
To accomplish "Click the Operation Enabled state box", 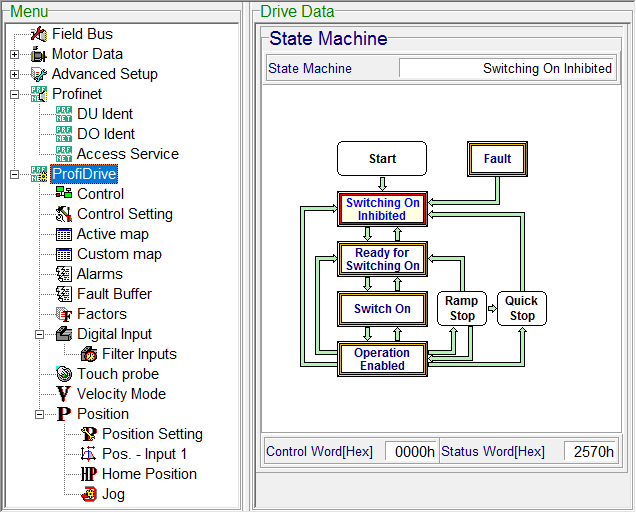I will pyautogui.click(x=382, y=359).
